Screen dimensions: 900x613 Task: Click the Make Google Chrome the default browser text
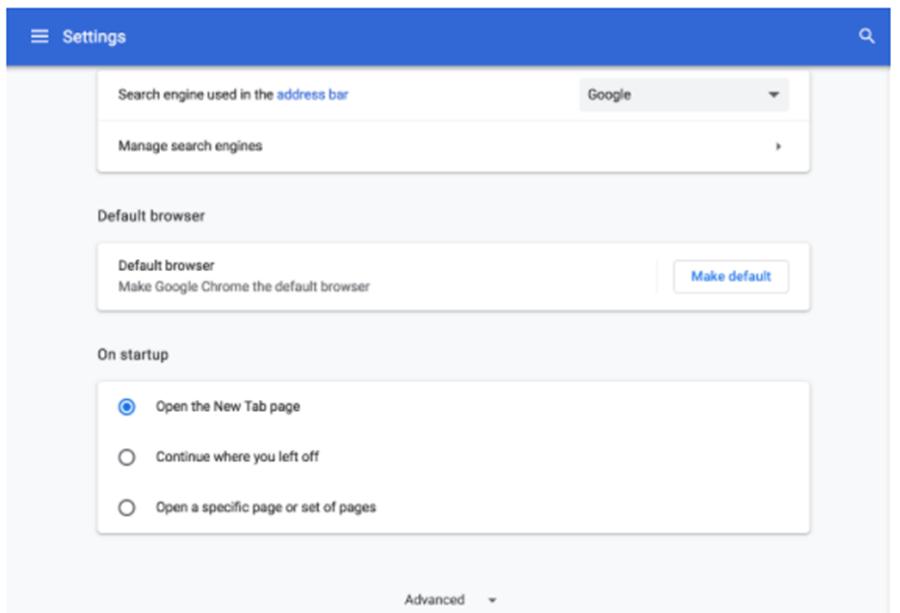click(x=243, y=287)
